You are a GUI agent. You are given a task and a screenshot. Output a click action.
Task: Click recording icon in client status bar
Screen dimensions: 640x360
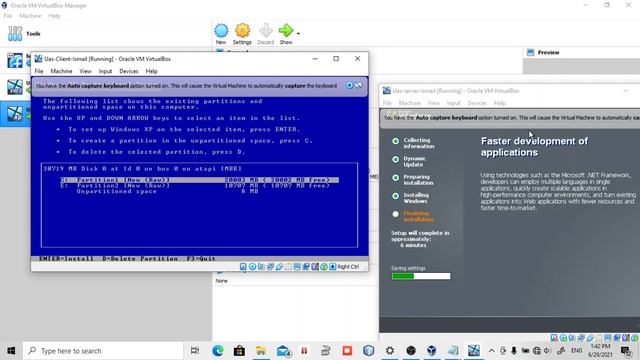306,267
